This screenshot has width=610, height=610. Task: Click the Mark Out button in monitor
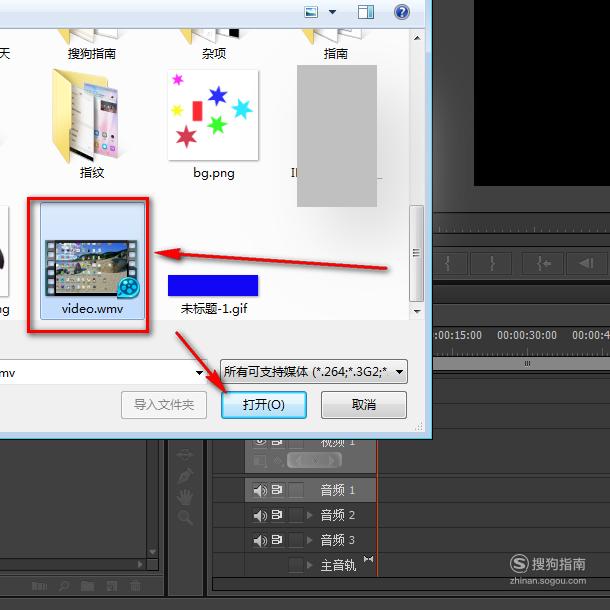point(491,264)
